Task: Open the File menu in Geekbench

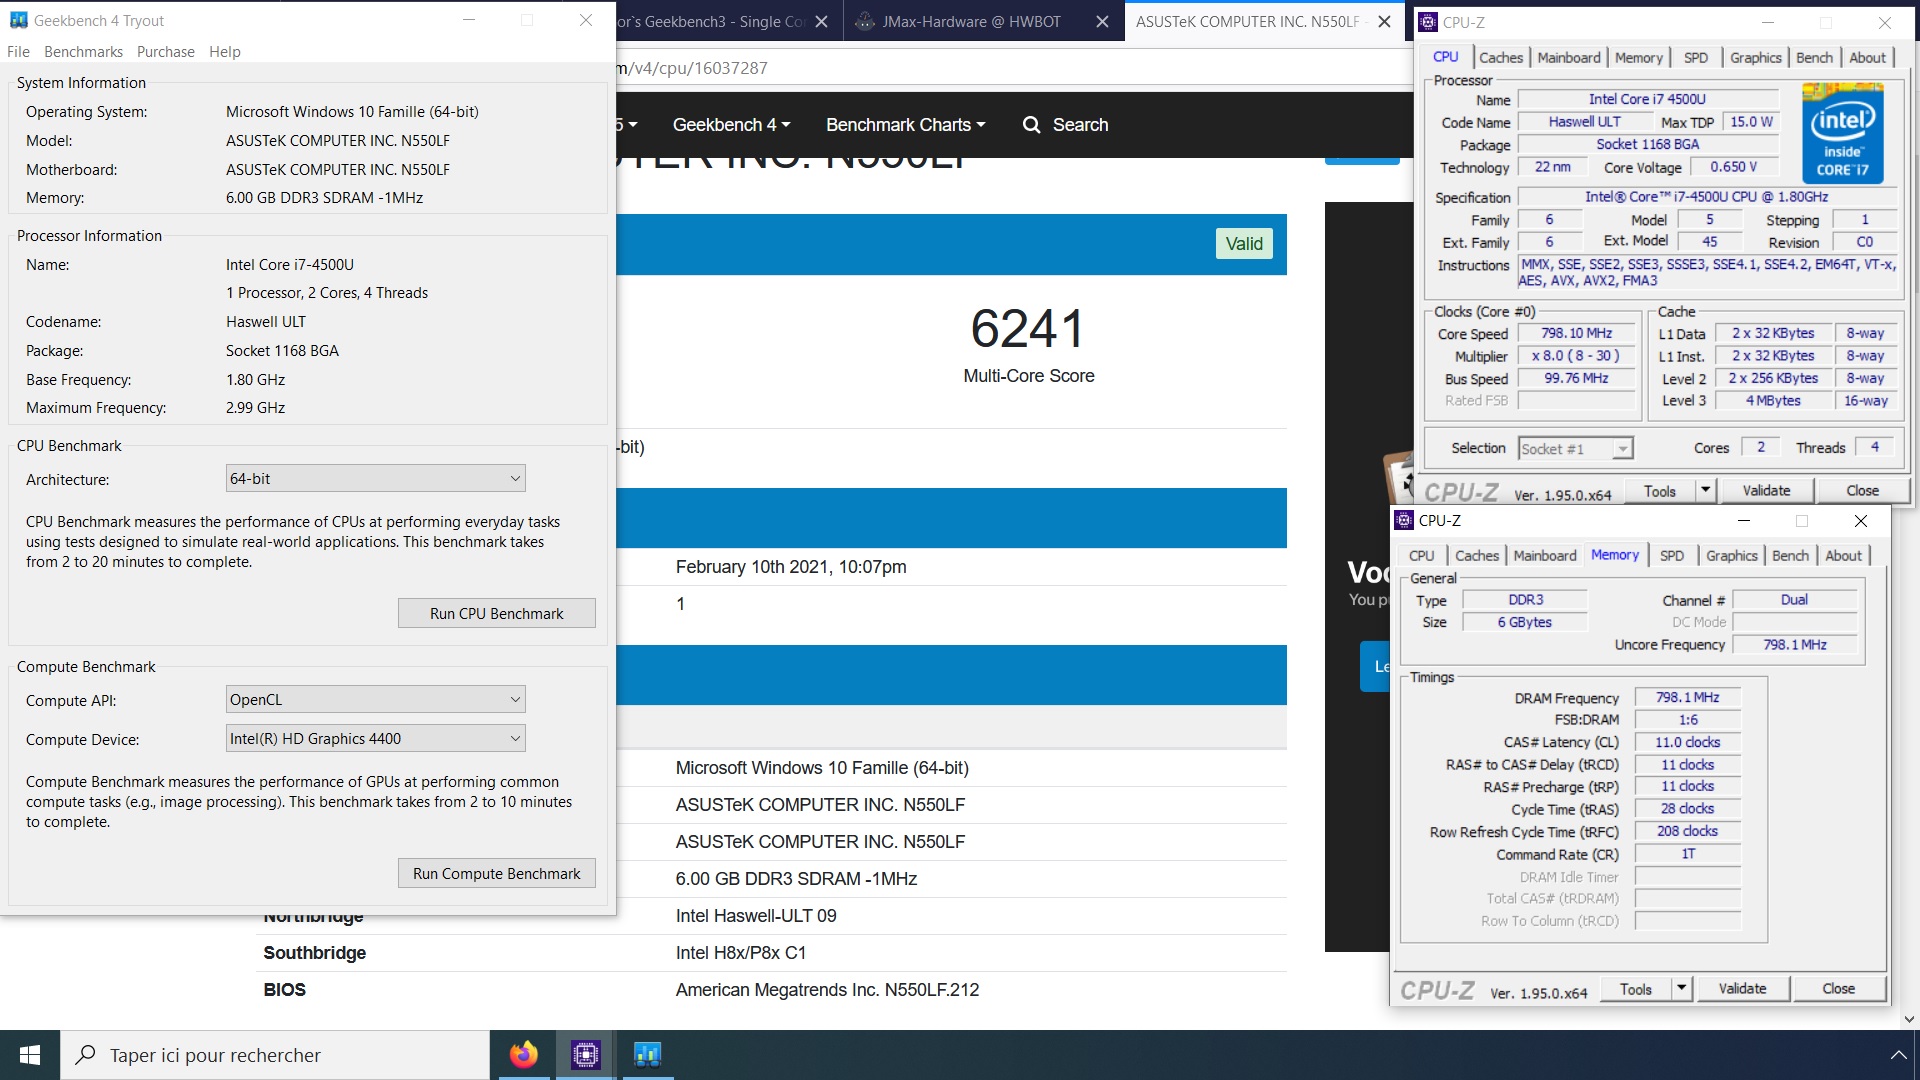Action: coord(18,52)
